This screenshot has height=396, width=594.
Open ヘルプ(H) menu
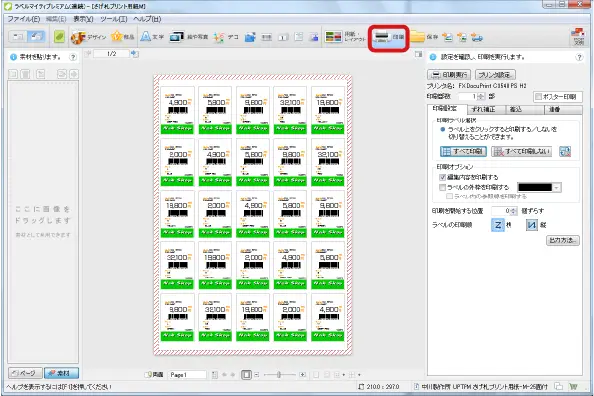(x=147, y=19)
